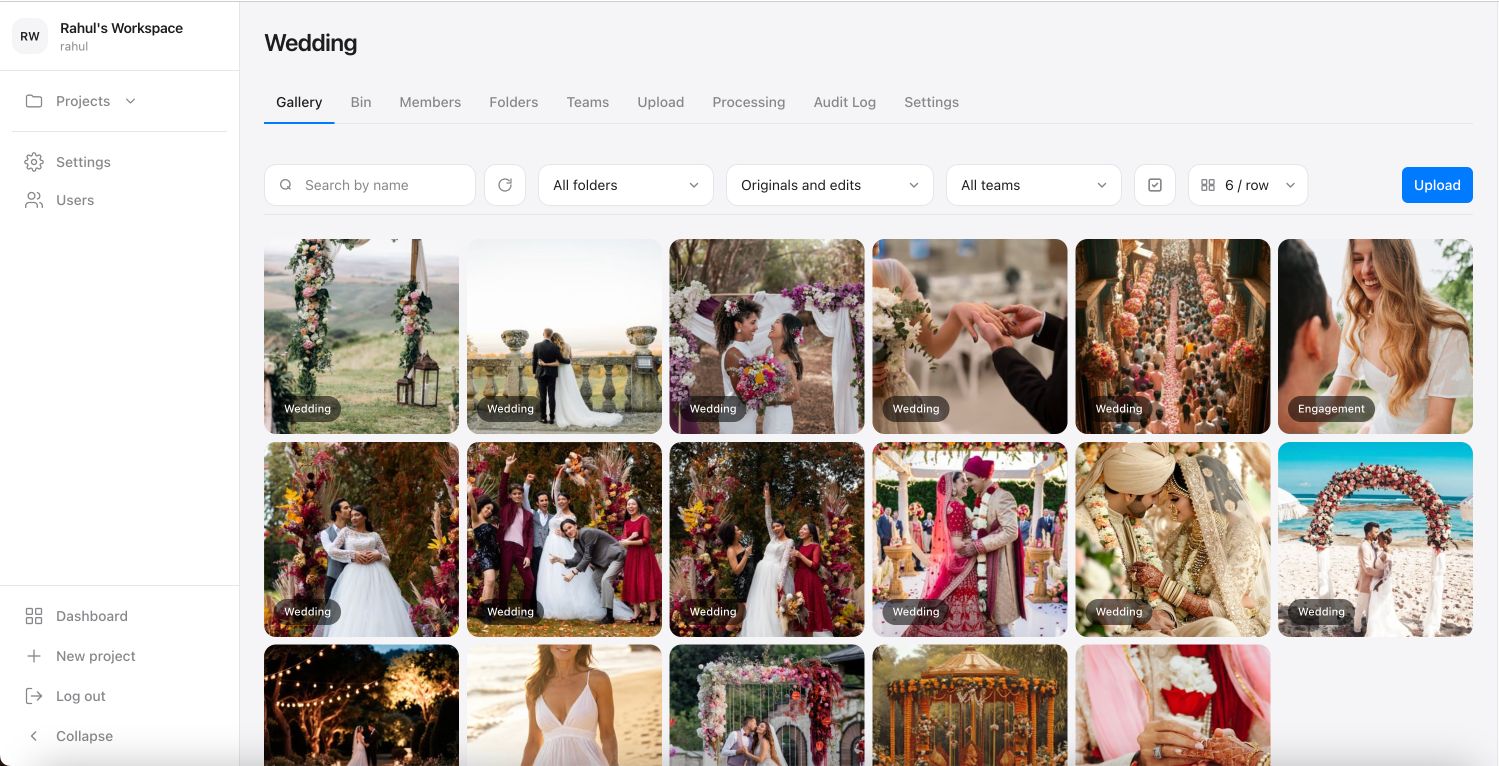Open the Folders tab
The image size is (1499, 766).
(x=514, y=102)
